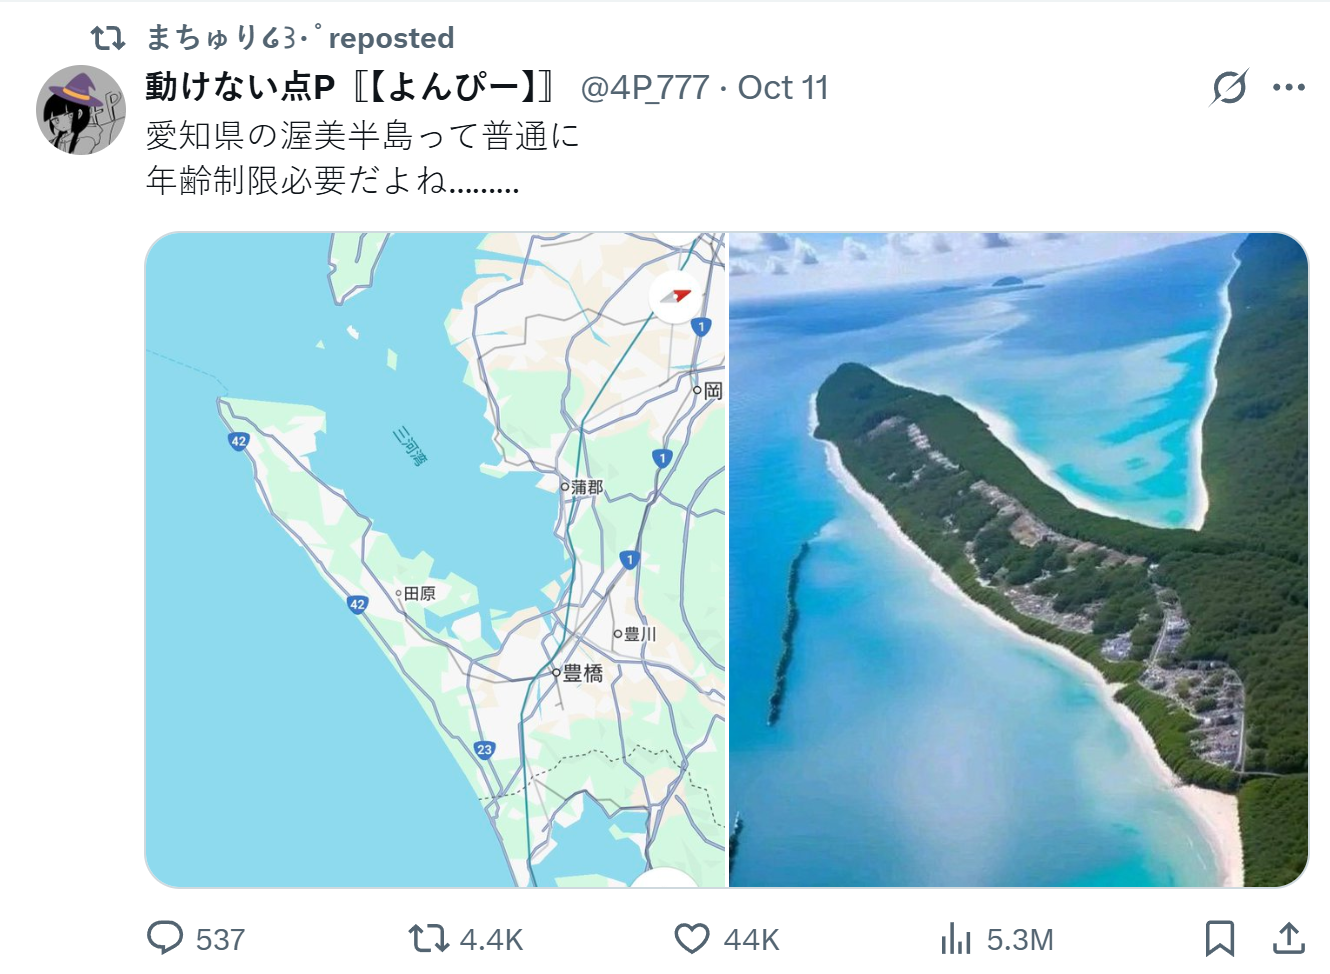View post analytics bar chart icon
The width and height of the screenshot is (1330, 974).
[956, 938]
